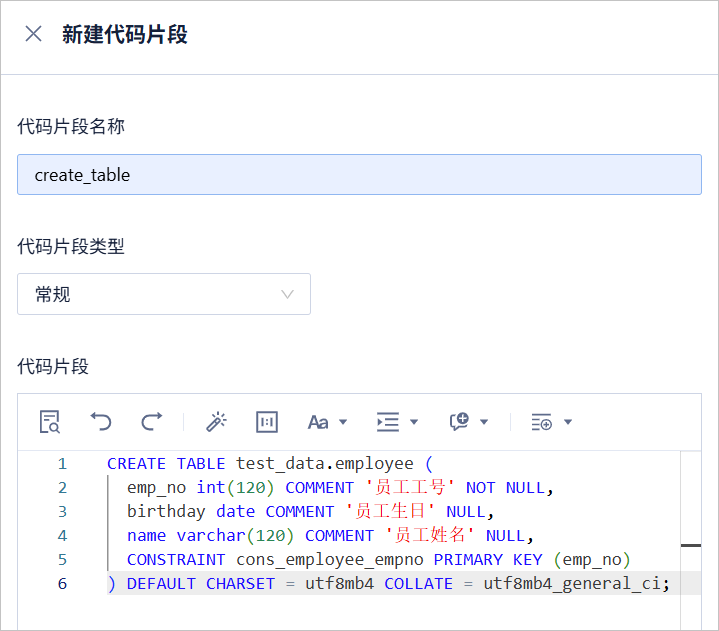Click the Aa text case icon
719x631 pixels.
tap(318, 422)
